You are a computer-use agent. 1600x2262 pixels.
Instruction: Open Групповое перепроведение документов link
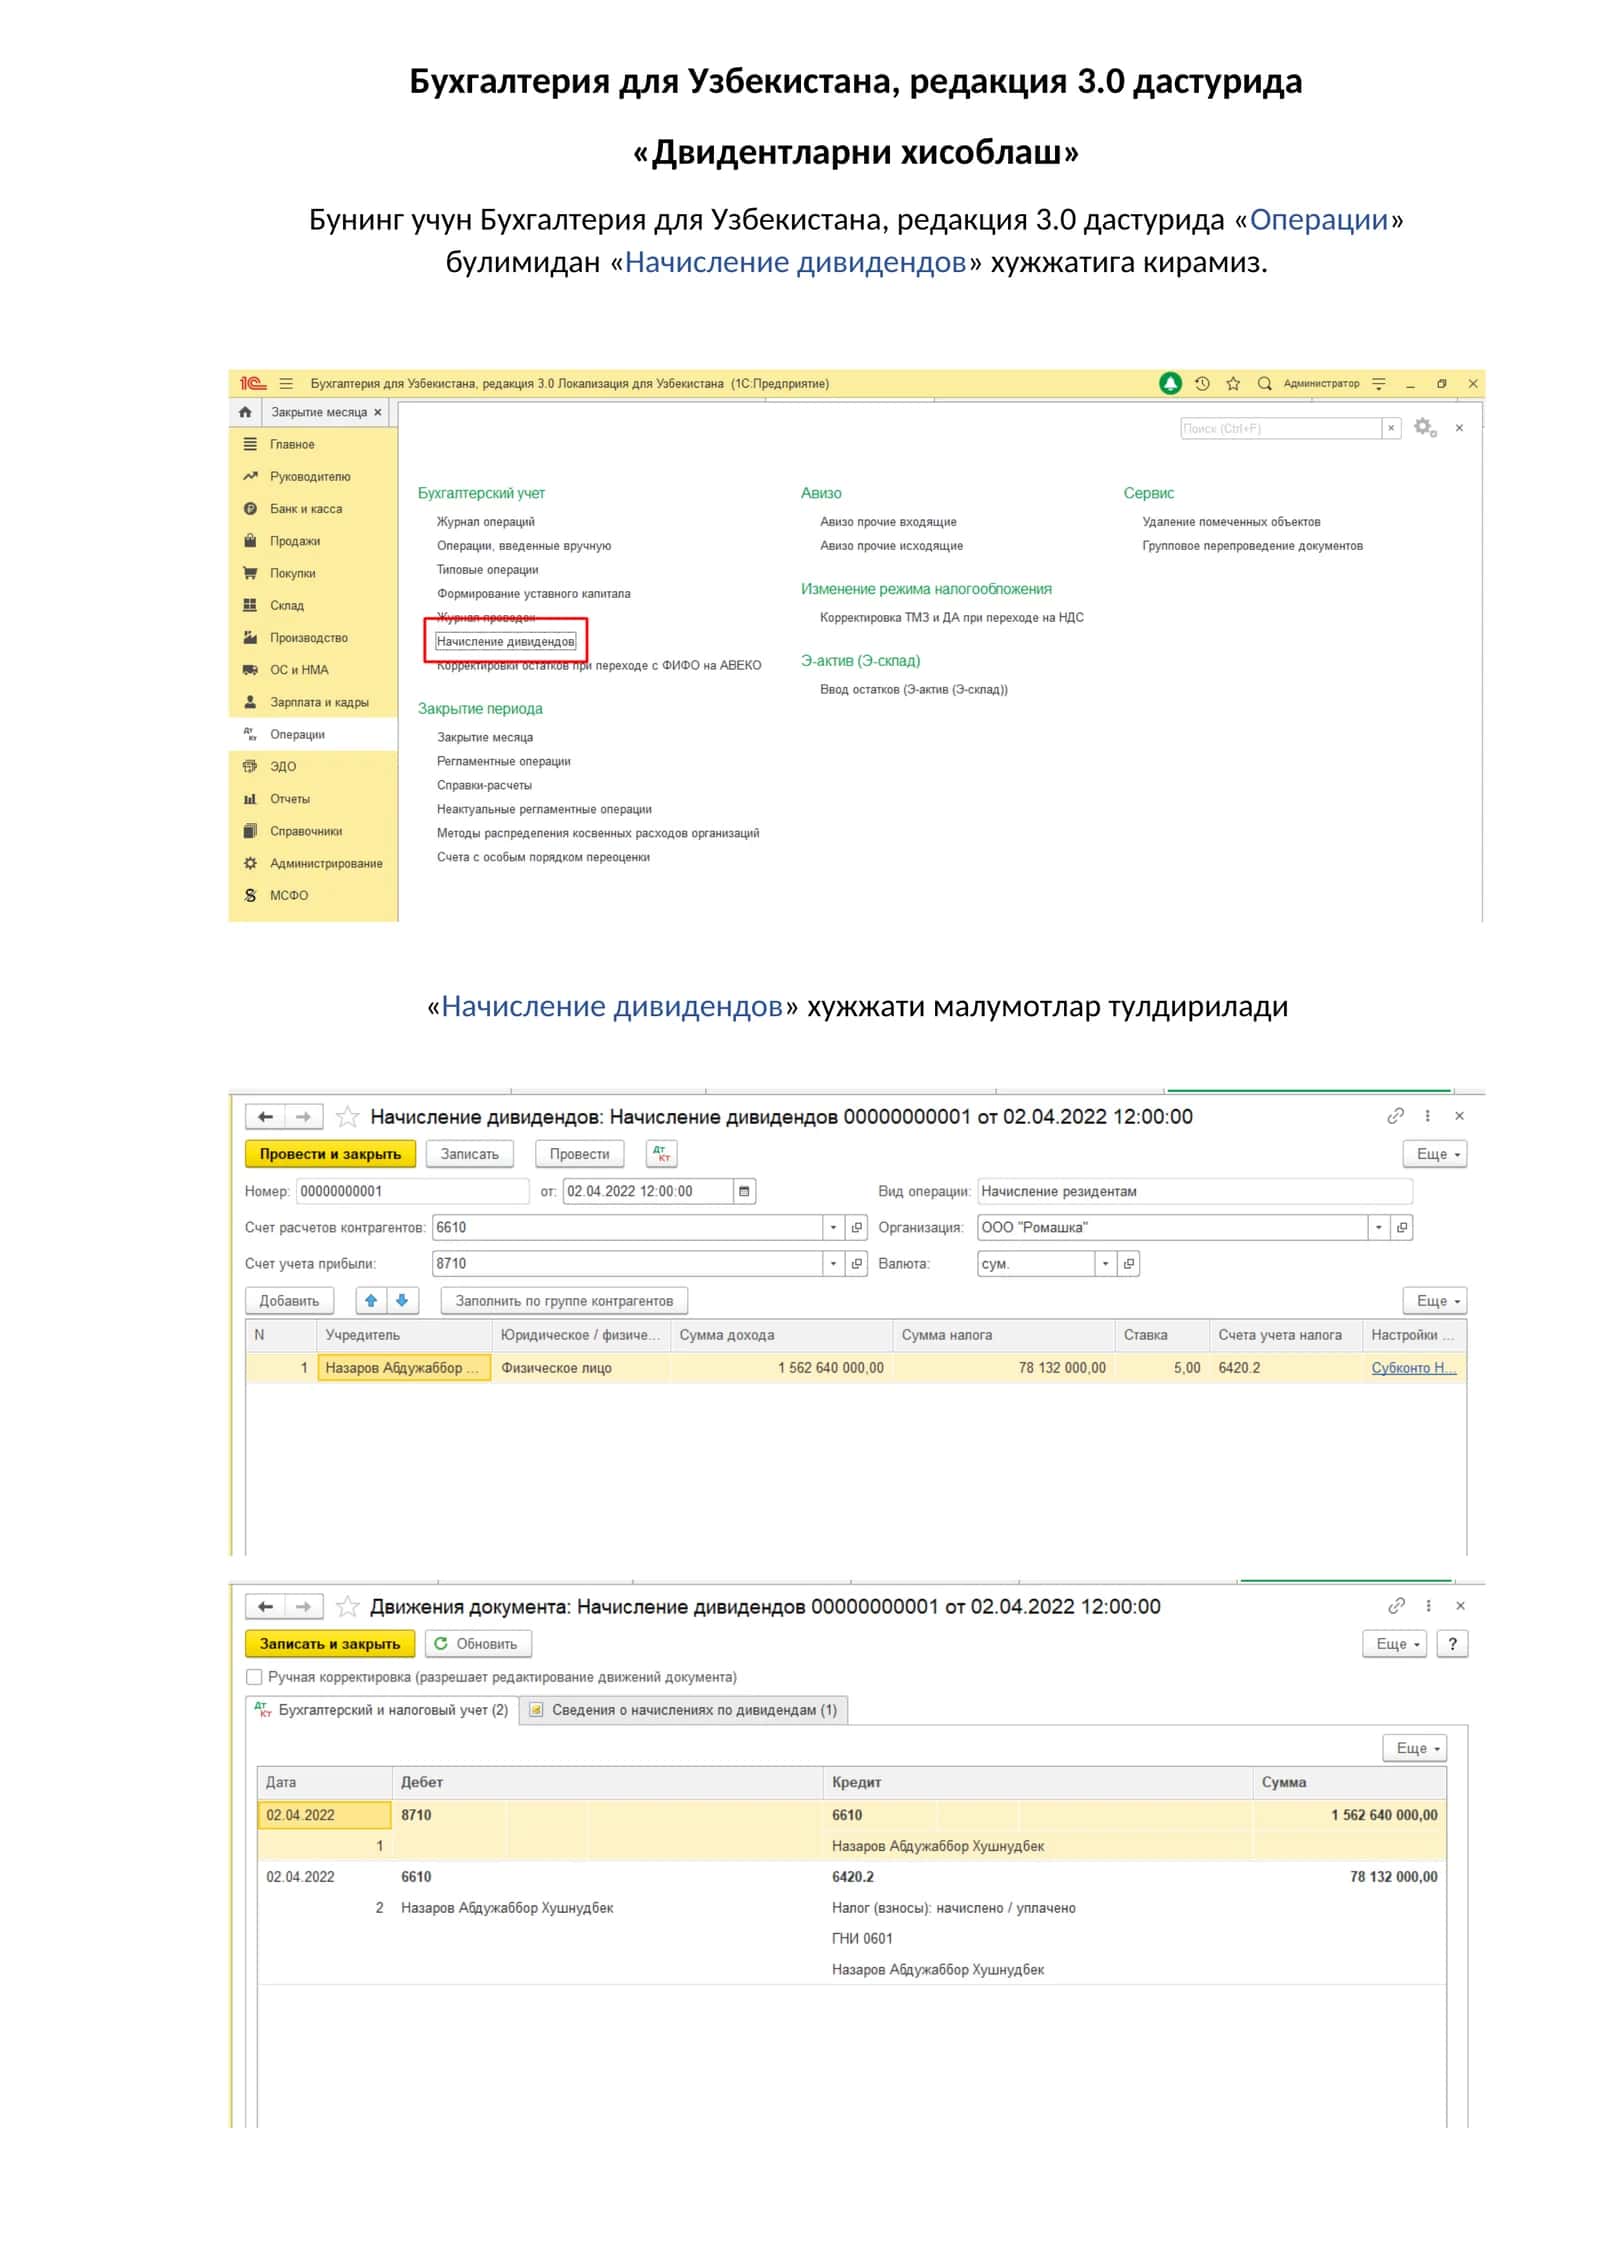pyautogui.click(x=1253, y=545)
